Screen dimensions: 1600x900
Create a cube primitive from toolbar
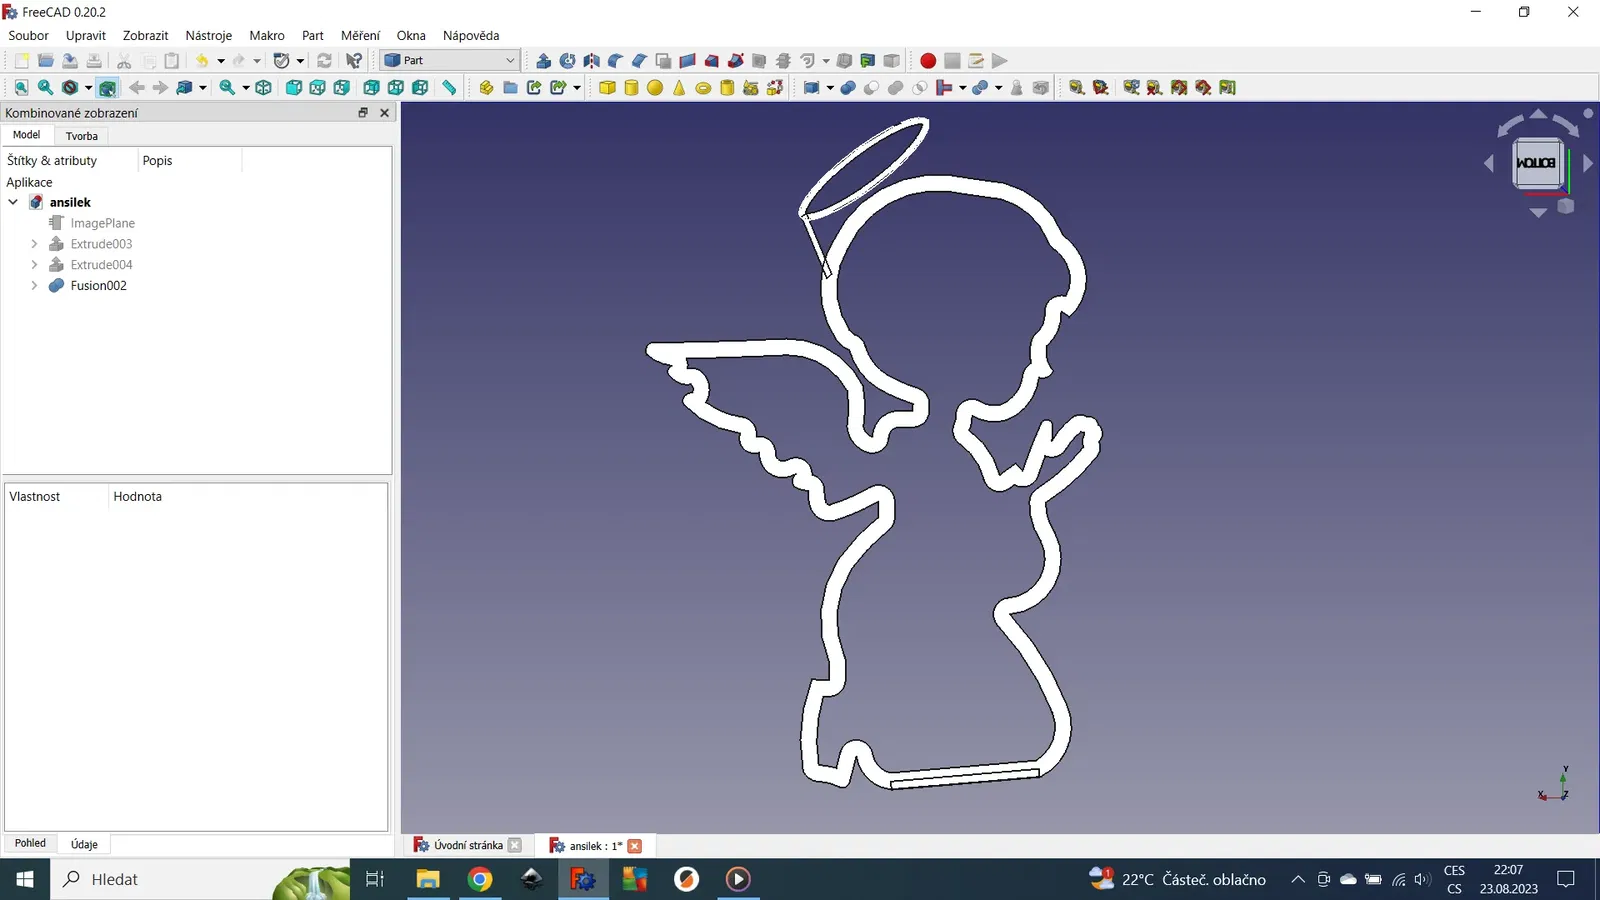click(607, 88)
